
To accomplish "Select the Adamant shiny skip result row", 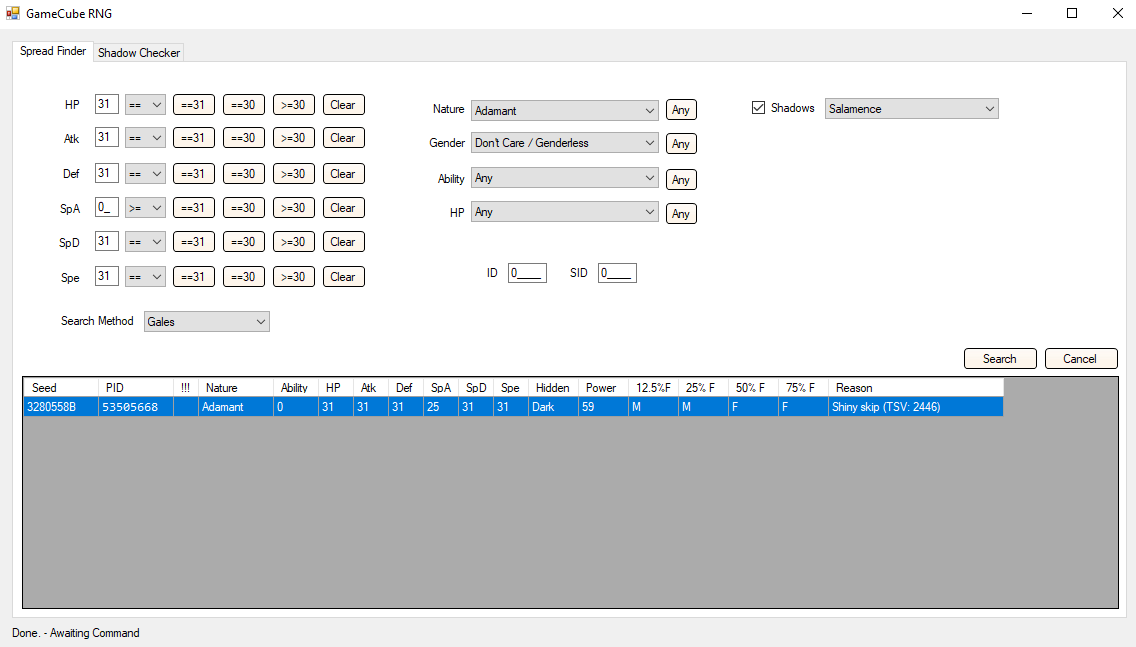I will [400, 407].
